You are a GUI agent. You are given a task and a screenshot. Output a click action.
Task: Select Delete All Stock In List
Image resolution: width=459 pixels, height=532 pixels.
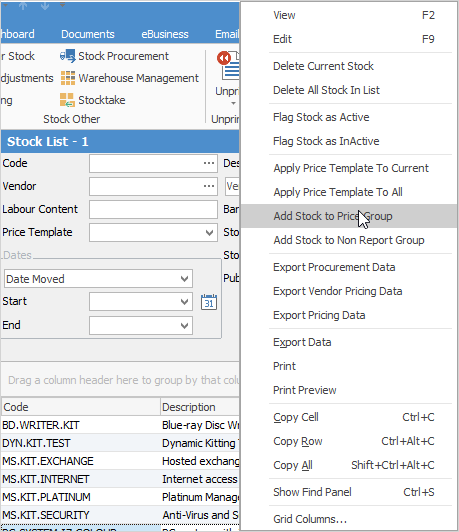pyautogui.click(x=349, y=90)
